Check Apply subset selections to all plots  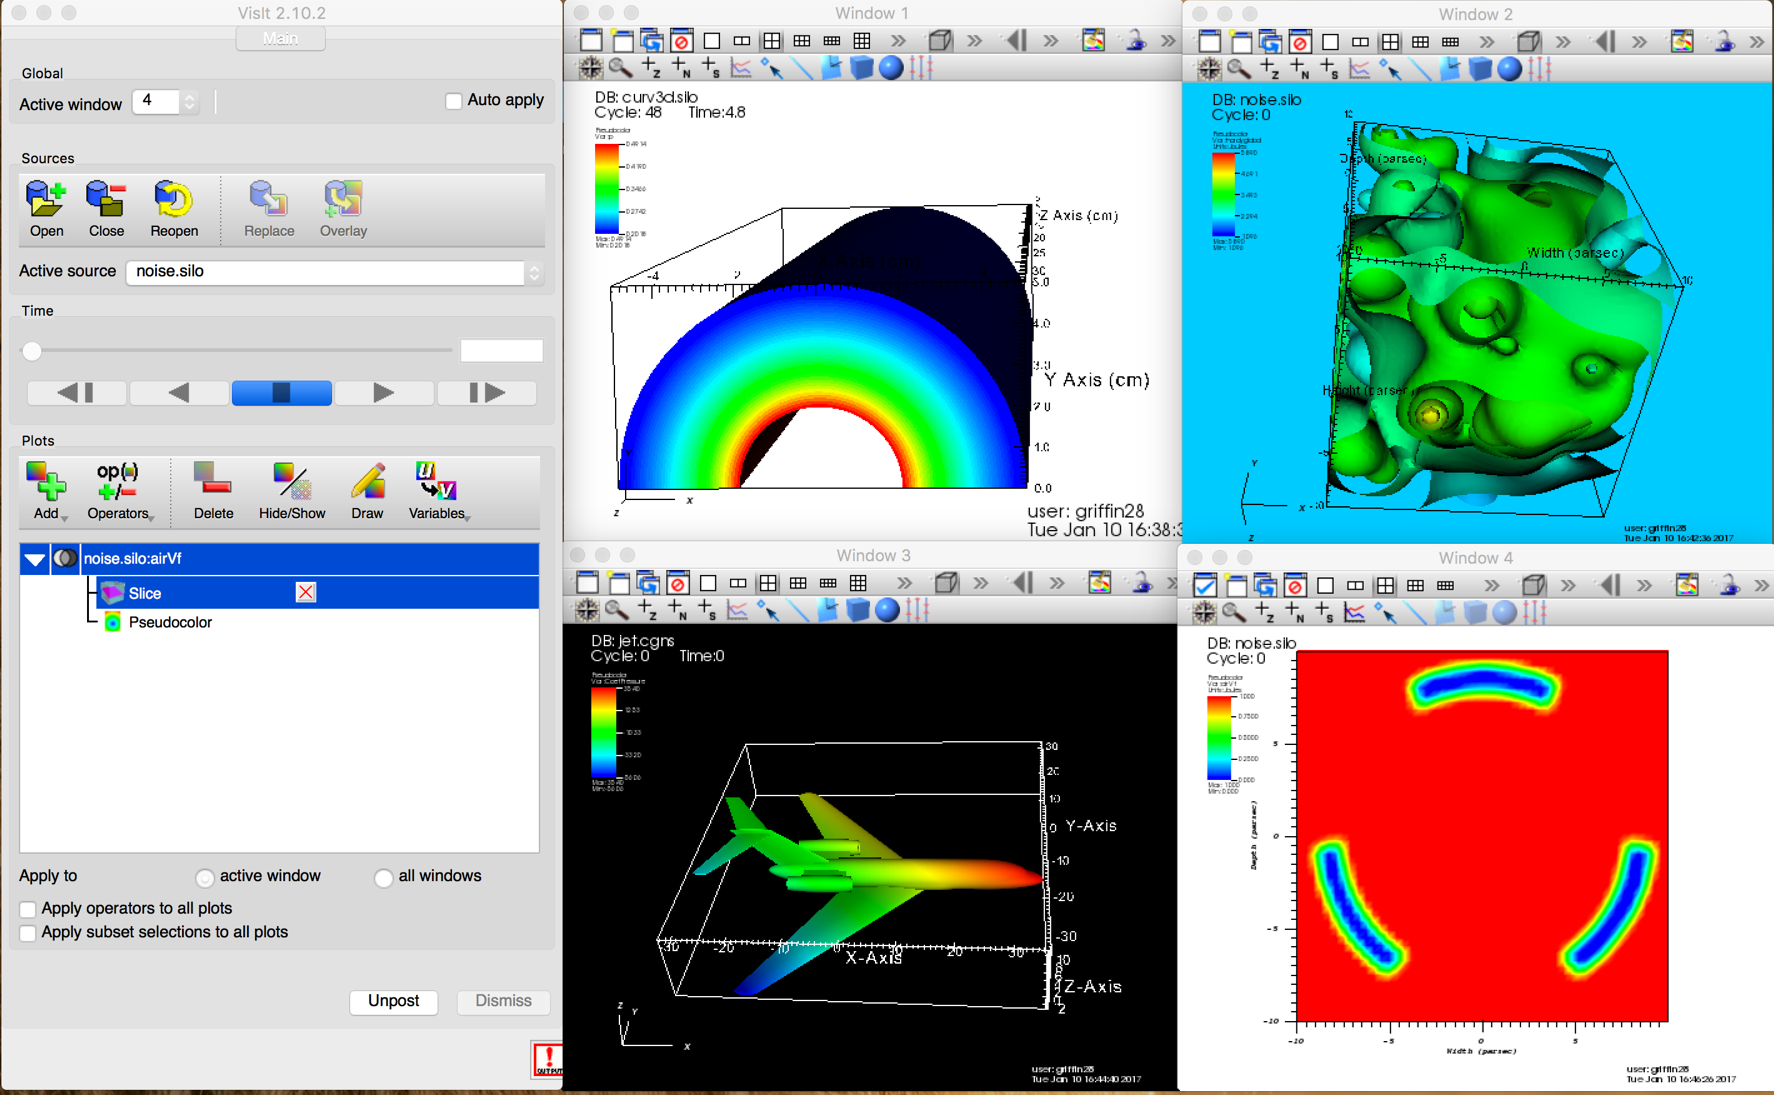pos(28,933)
